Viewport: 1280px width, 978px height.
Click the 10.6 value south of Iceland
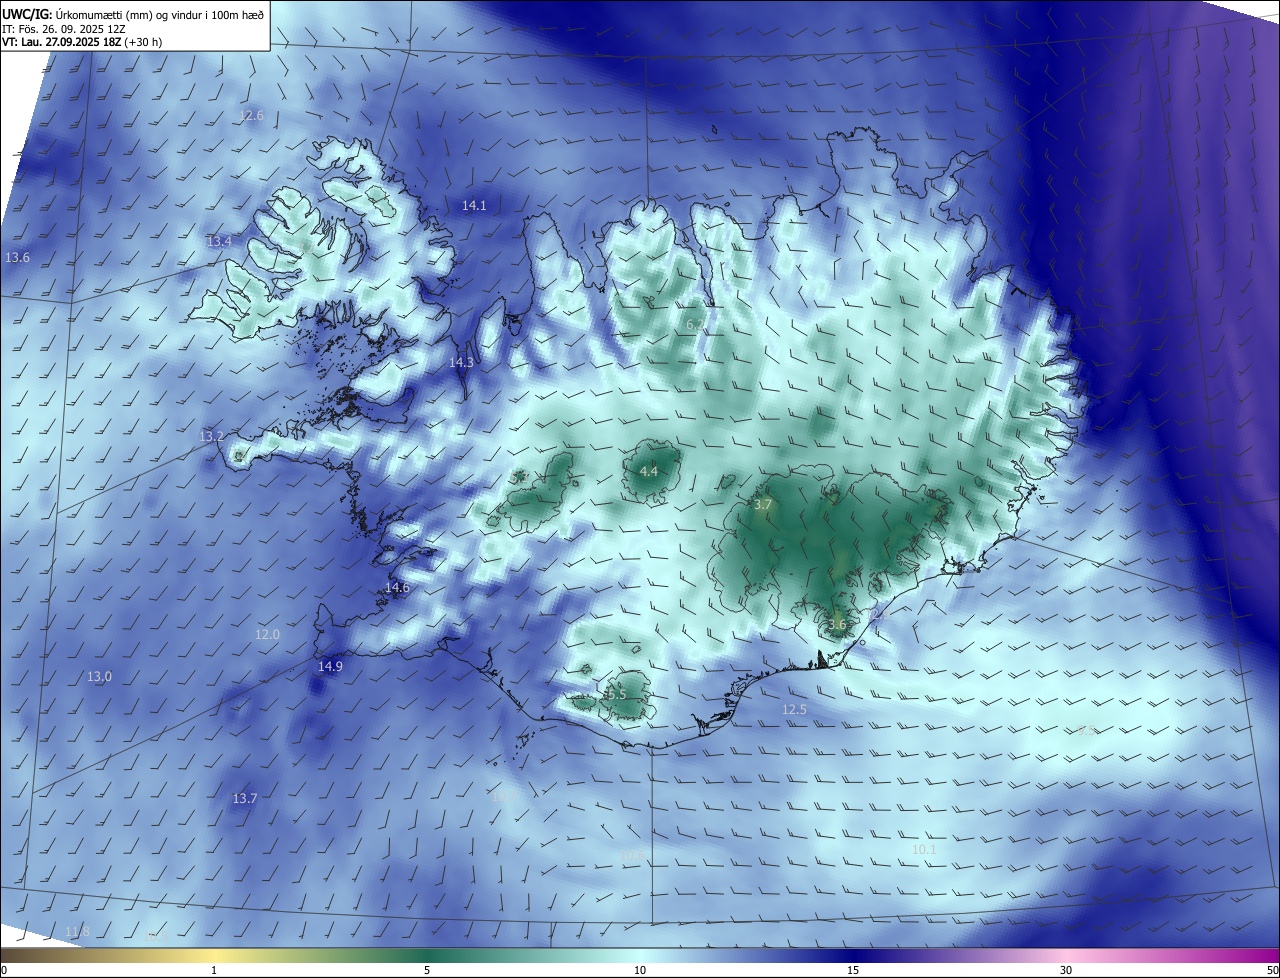[x=632, y=855]
